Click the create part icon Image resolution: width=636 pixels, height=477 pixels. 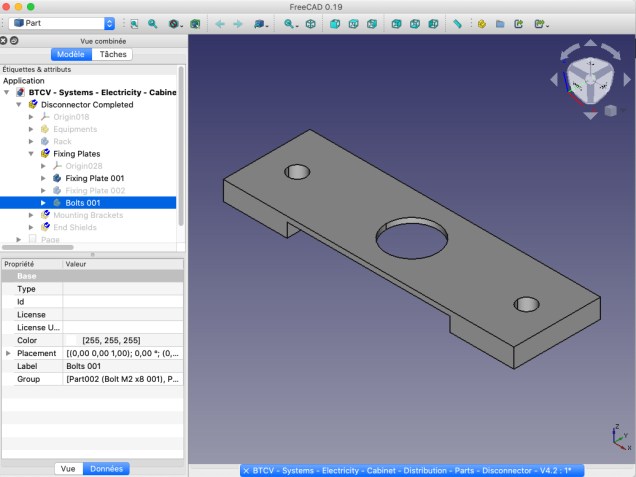click(481, 23)
